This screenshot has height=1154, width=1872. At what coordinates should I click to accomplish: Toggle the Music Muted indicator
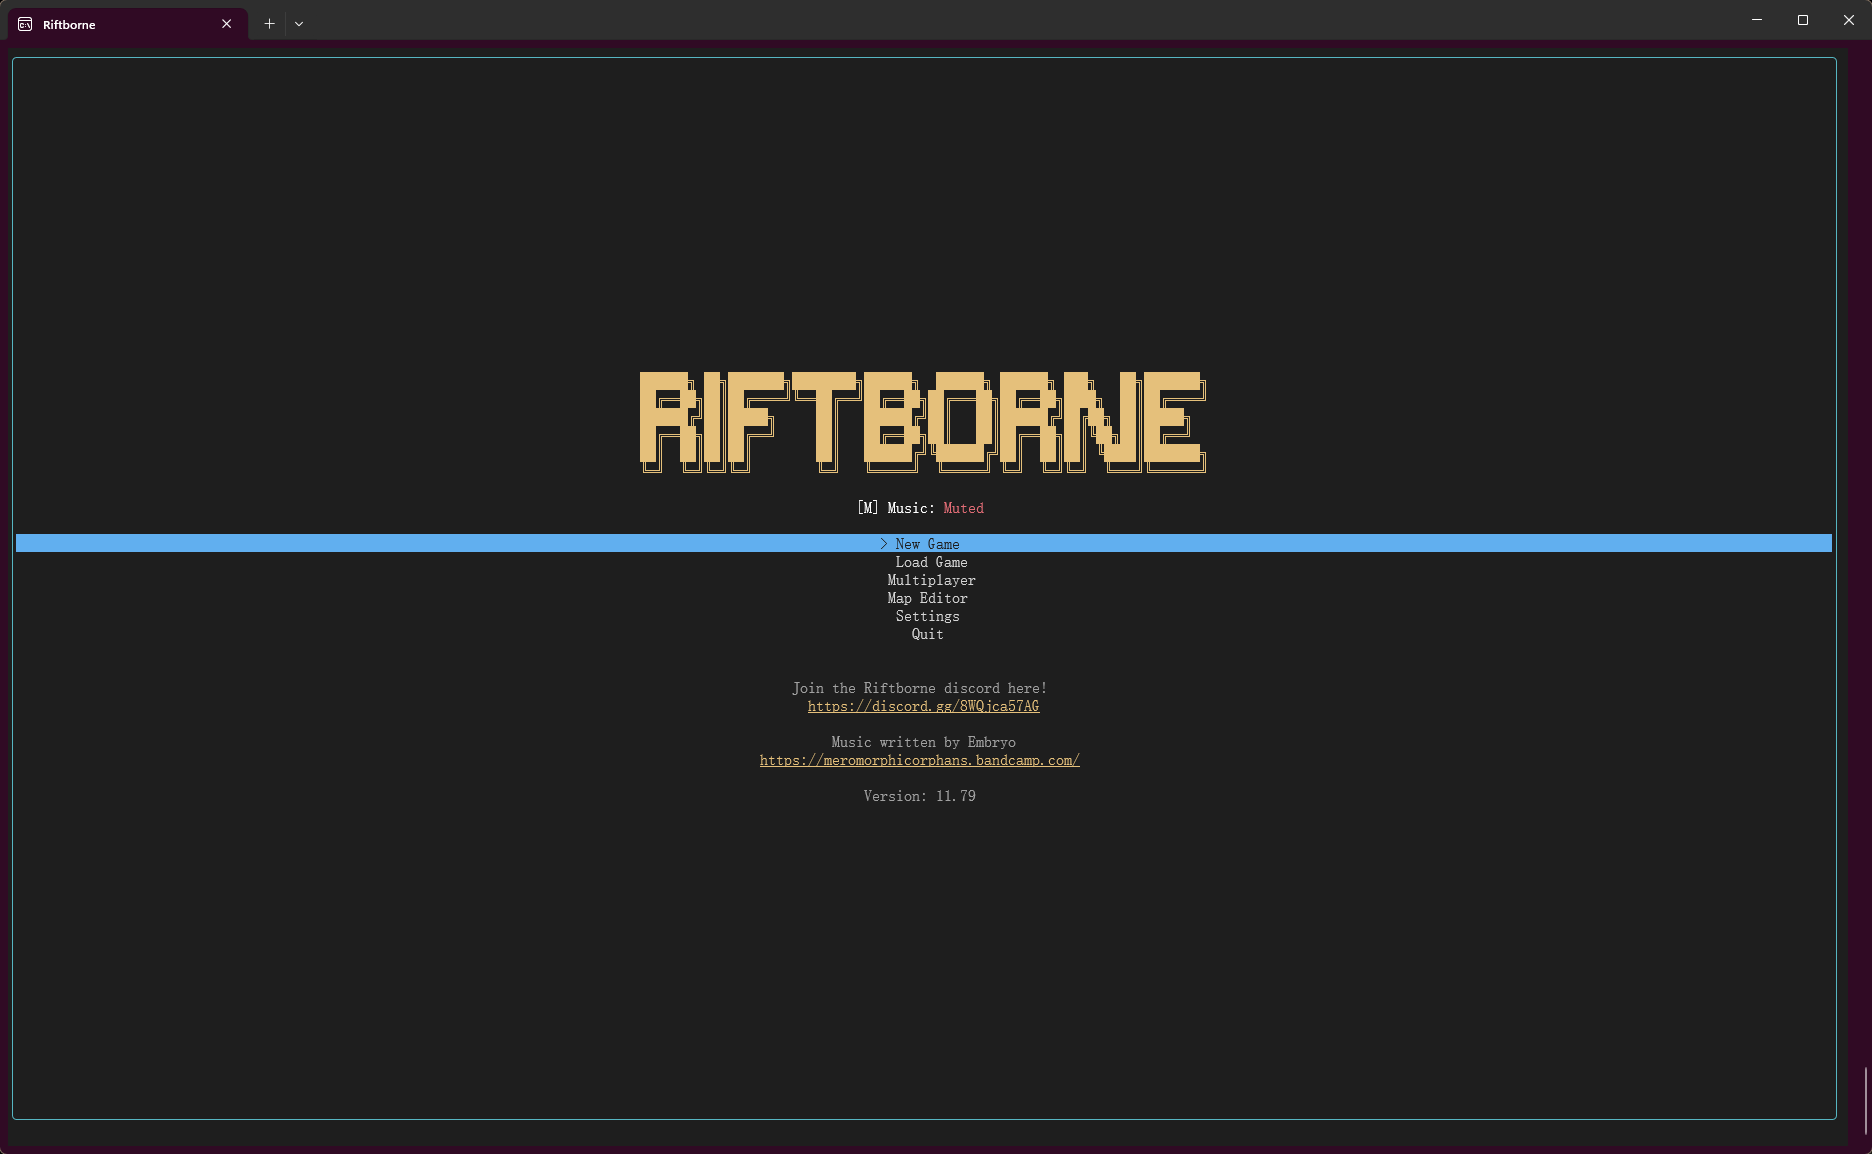(x=920, y=508)
